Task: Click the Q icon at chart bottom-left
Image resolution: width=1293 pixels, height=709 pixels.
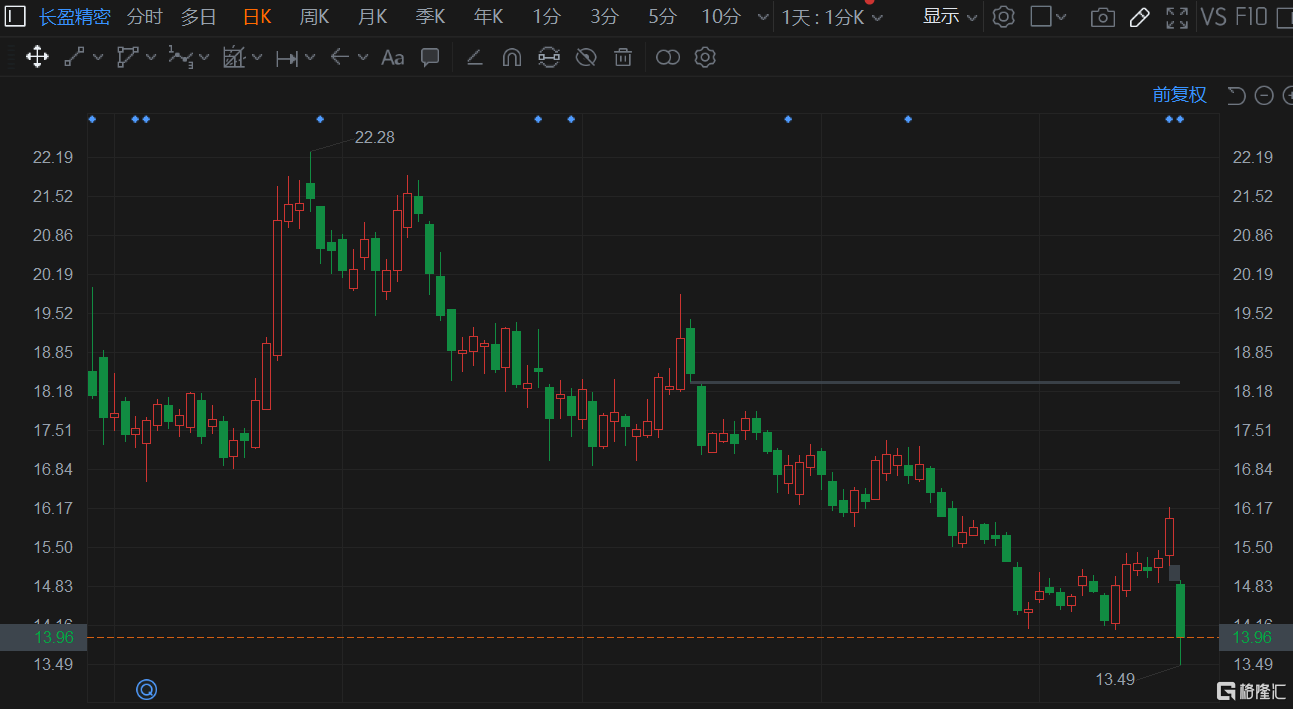Action: click(x=147, y=688)
